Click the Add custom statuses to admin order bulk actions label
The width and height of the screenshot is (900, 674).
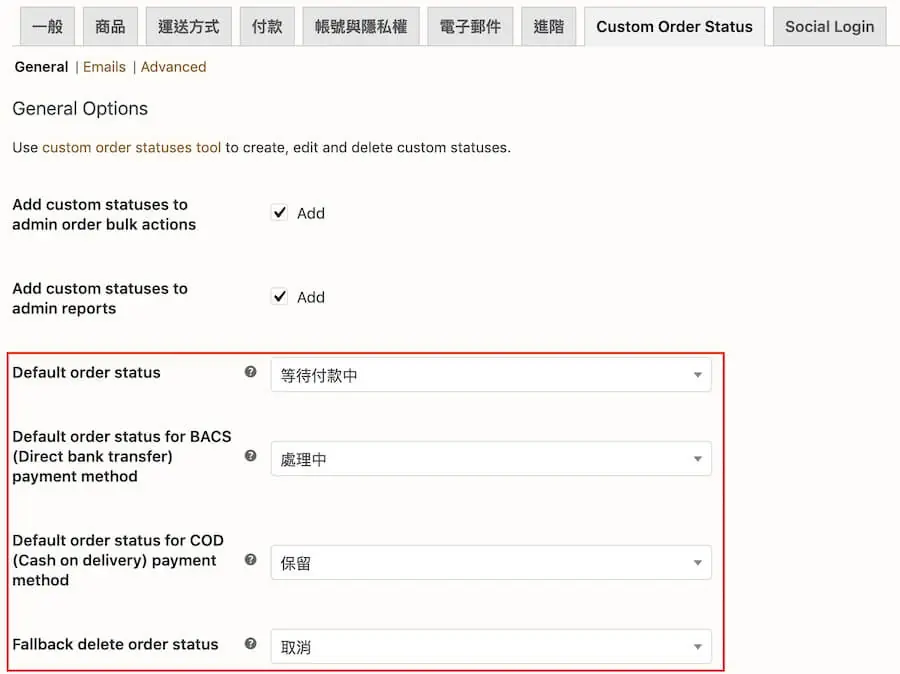(104, 215)
